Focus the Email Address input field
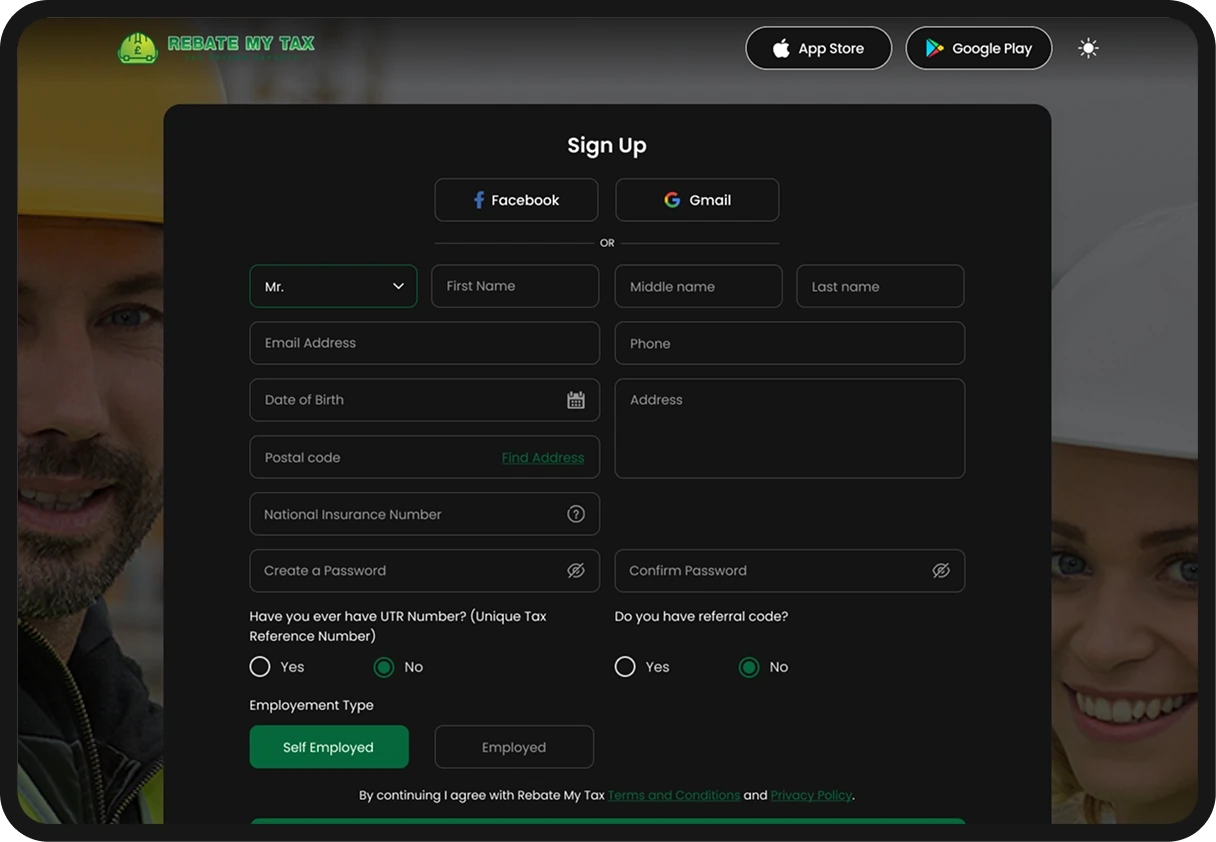 click(425, 343)
